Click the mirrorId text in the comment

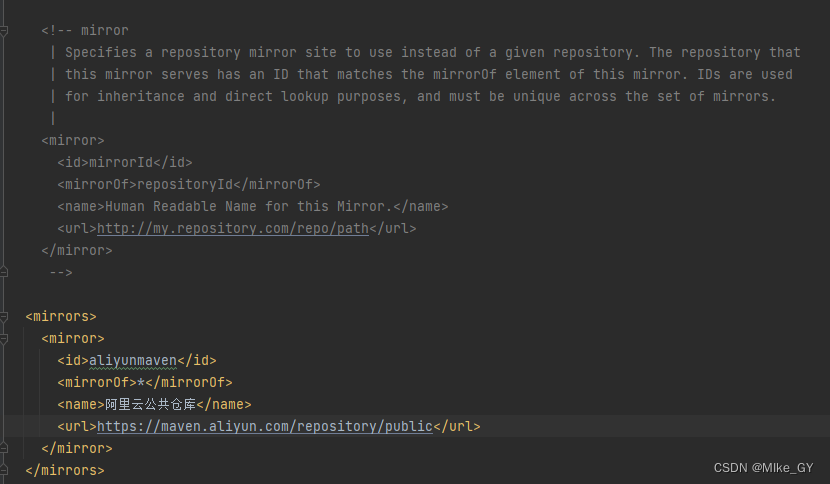tap(120, 162)
